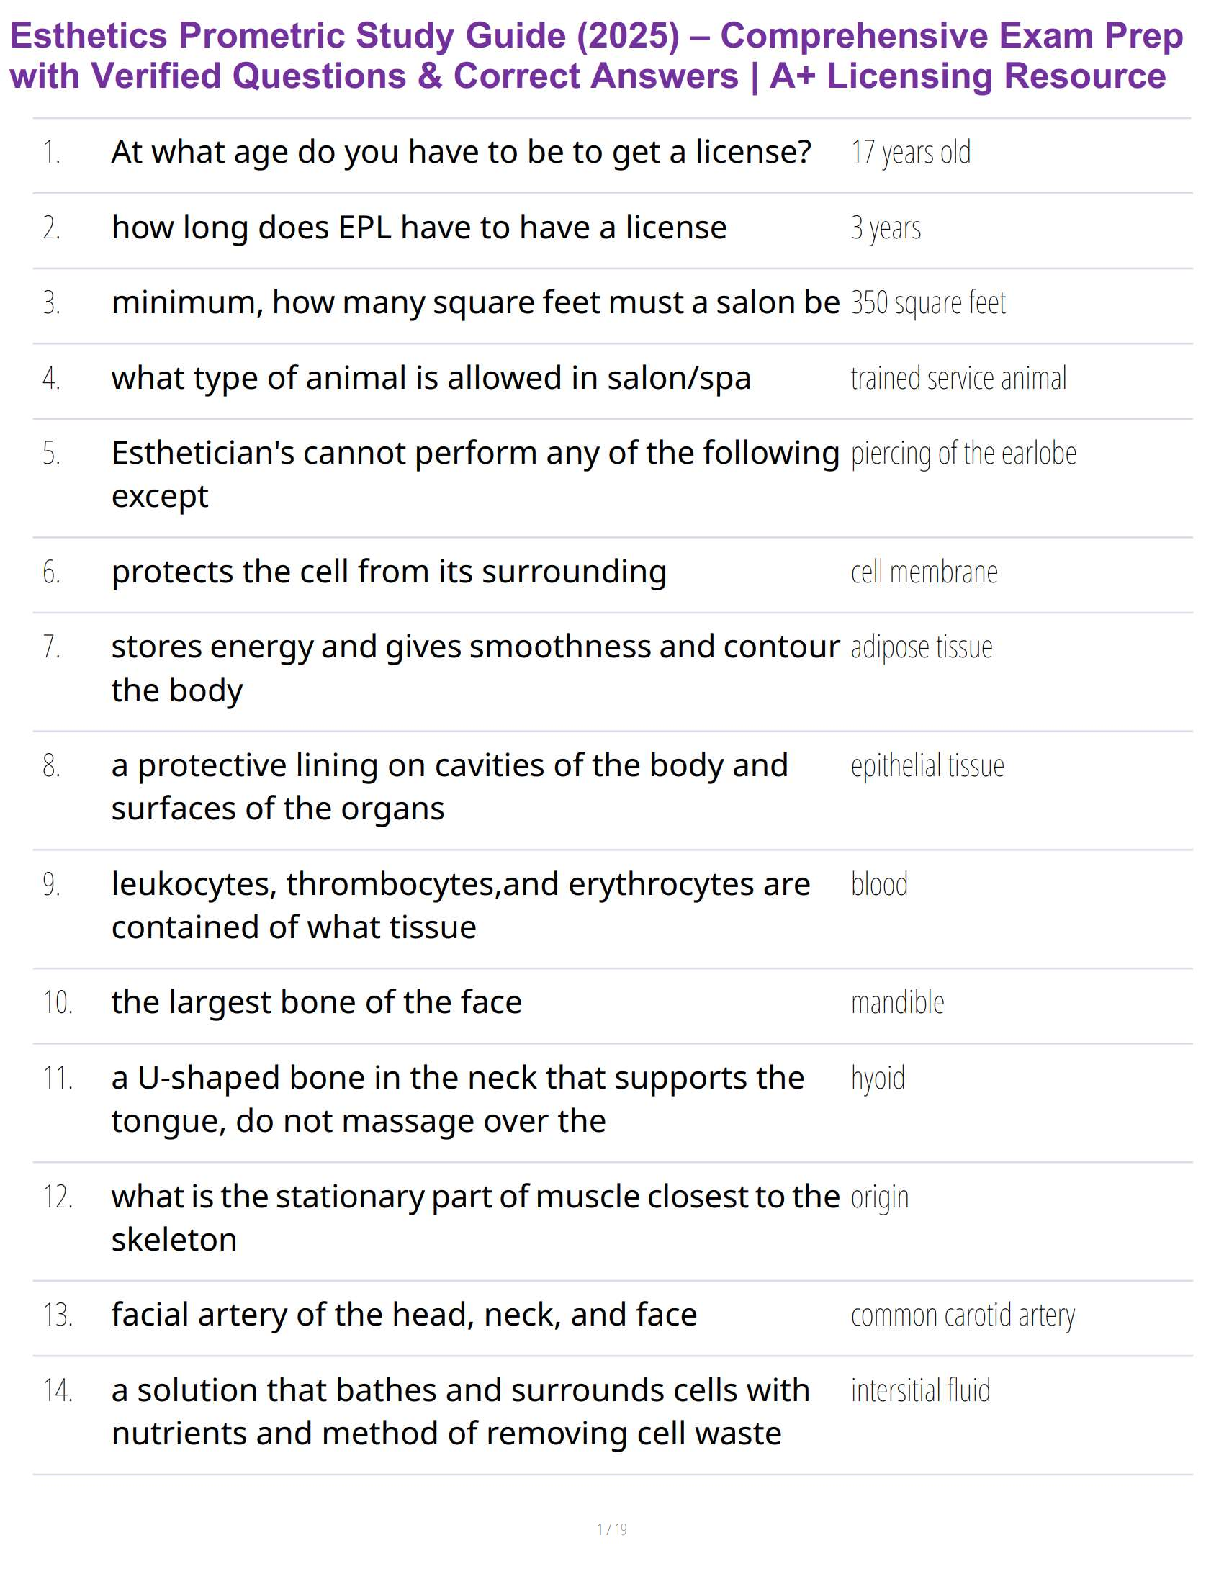Click the 'origin' answer
Screen dimensions: 1224x1584
880,1198
